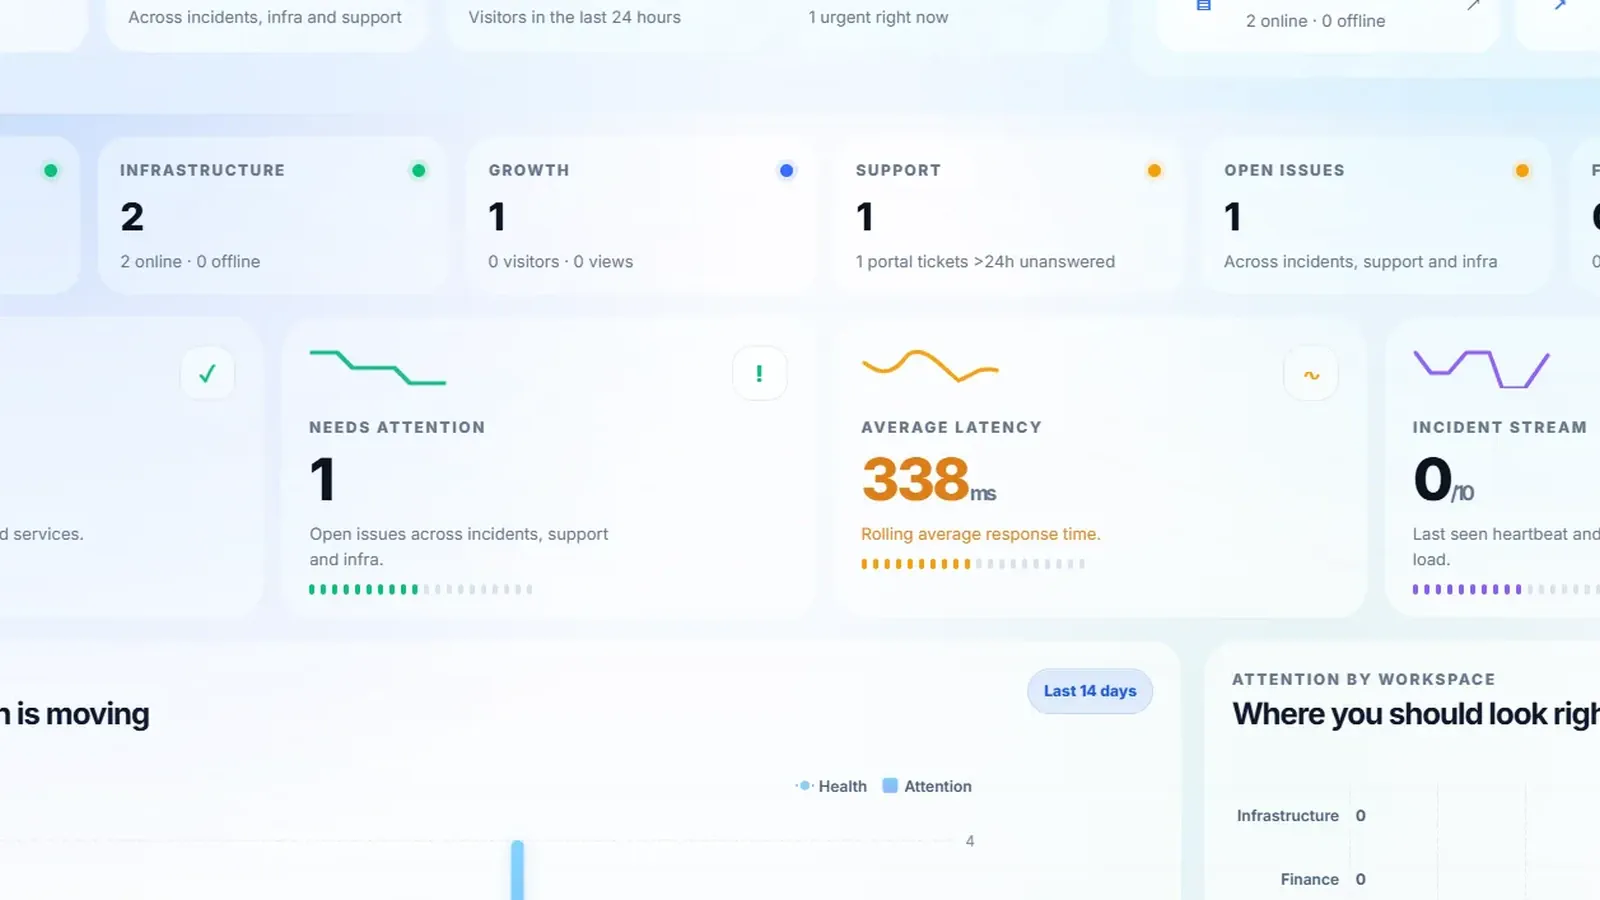This screenshot has height=900, width=1600.
Task: Click "Visitors in the last 24 hours" text
Action: [574, 17]
